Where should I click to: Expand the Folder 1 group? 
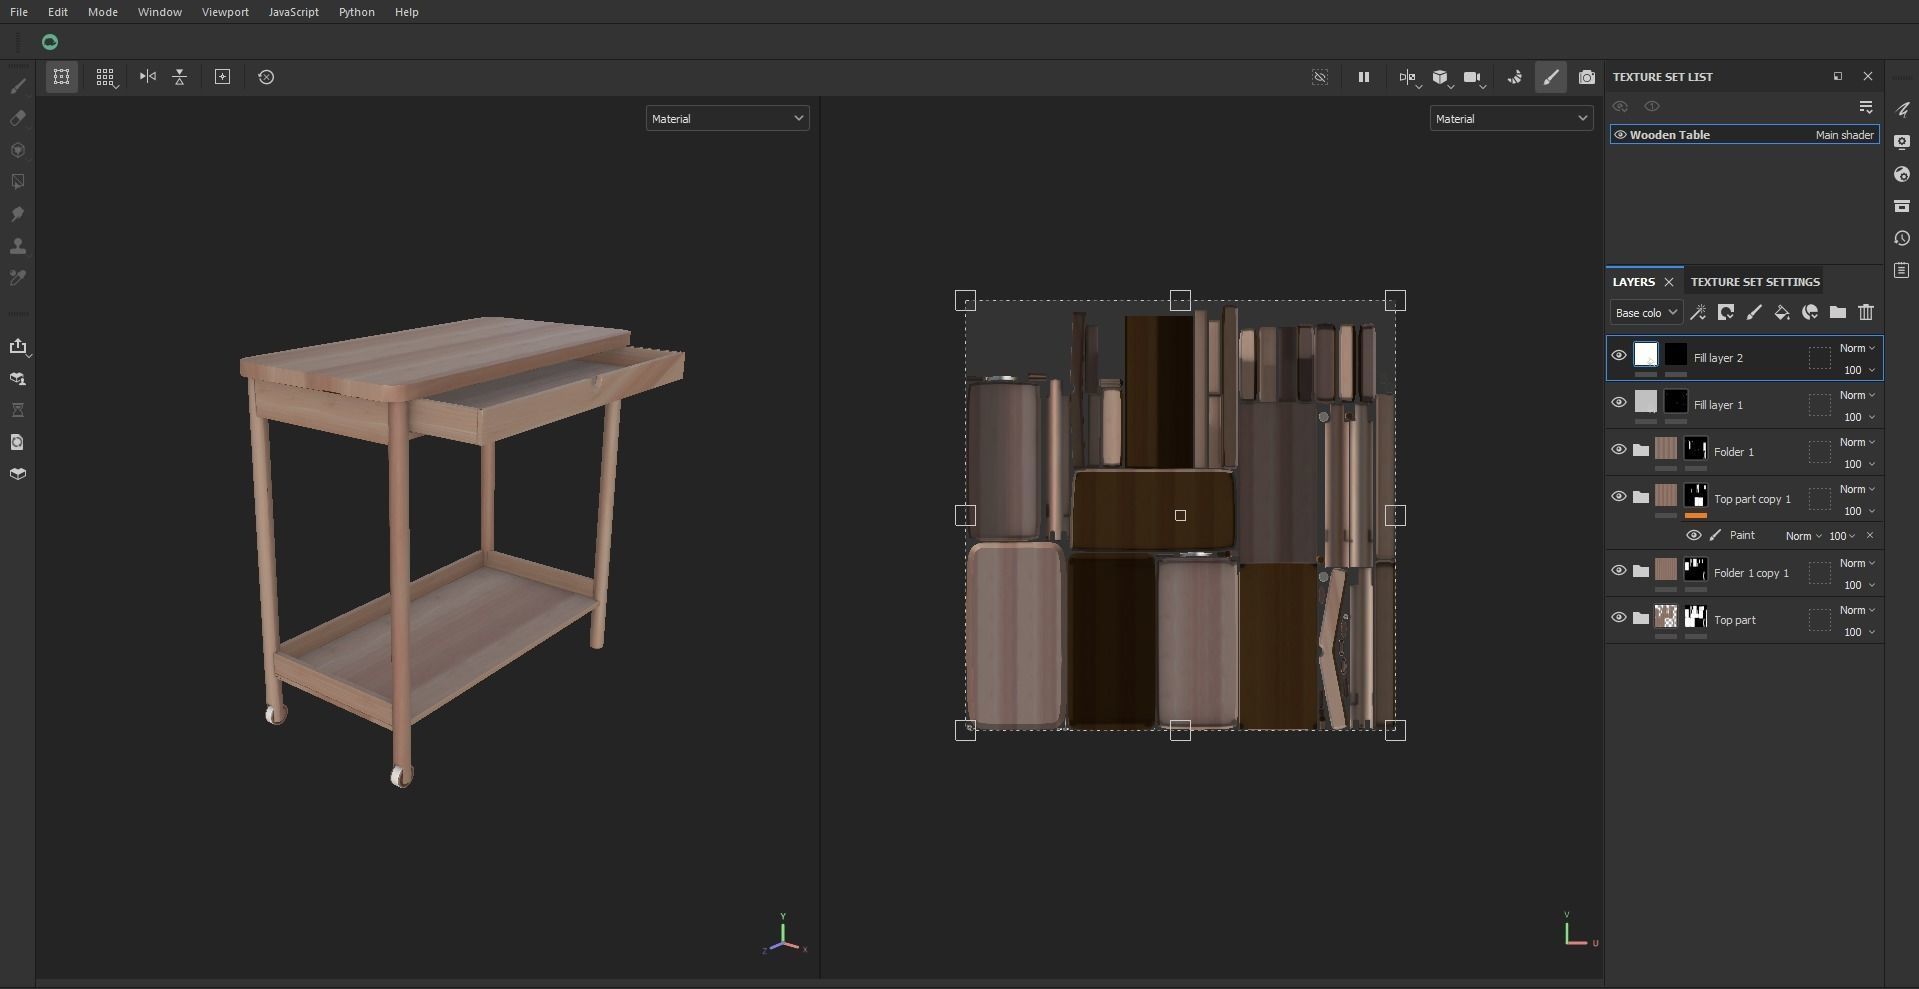1641,450
